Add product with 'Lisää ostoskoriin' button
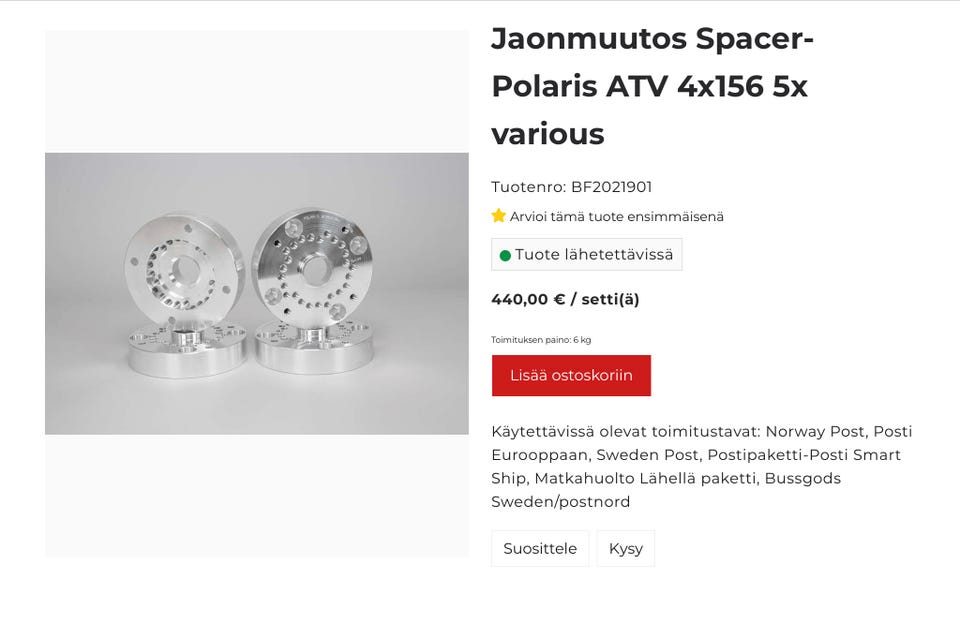960x638 pixels. tap(571, 376)
